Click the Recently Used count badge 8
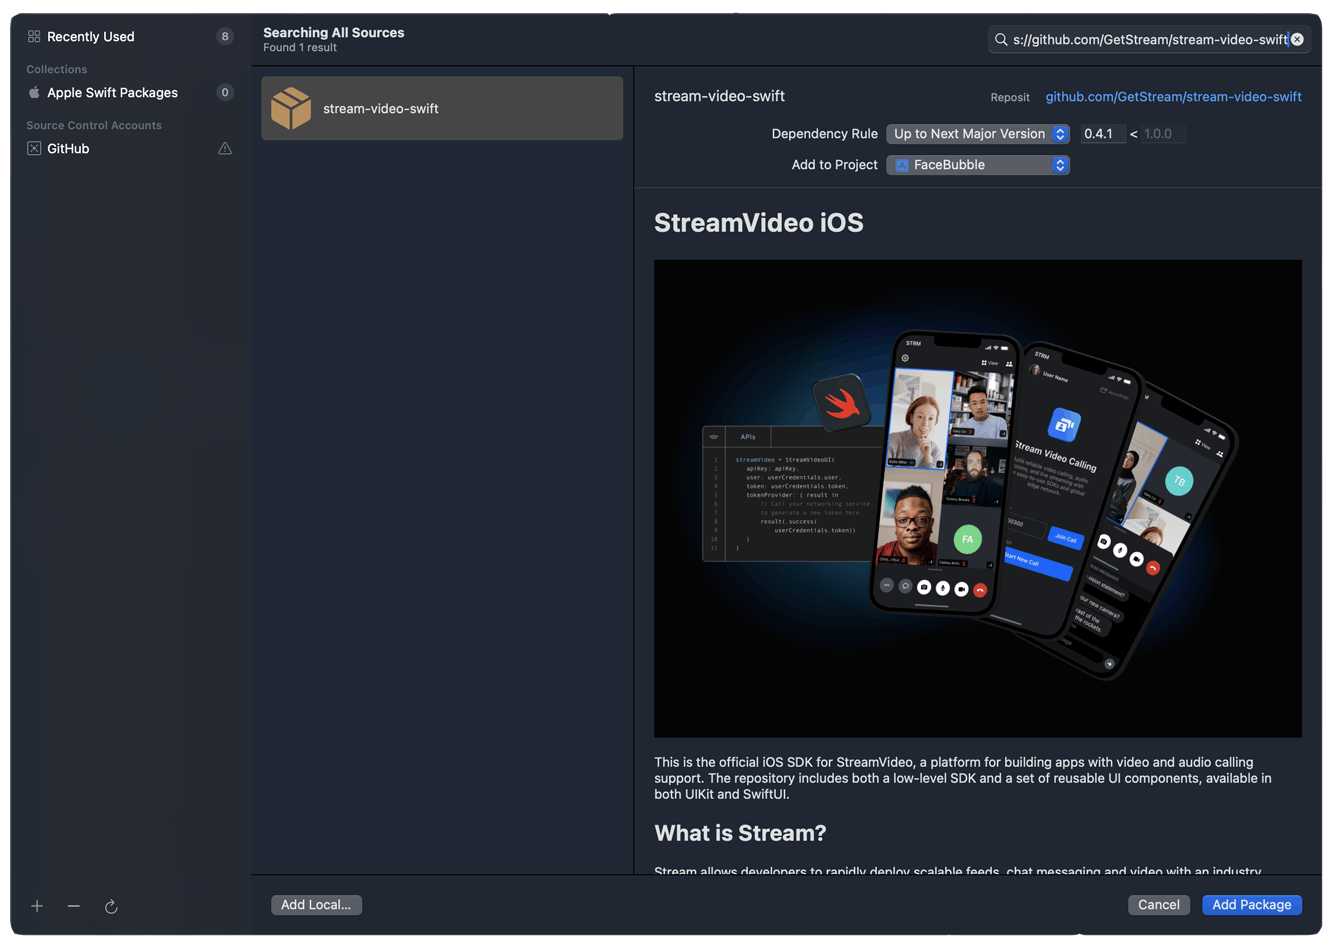Viewport: 1333px width, 946px height. 225,37
